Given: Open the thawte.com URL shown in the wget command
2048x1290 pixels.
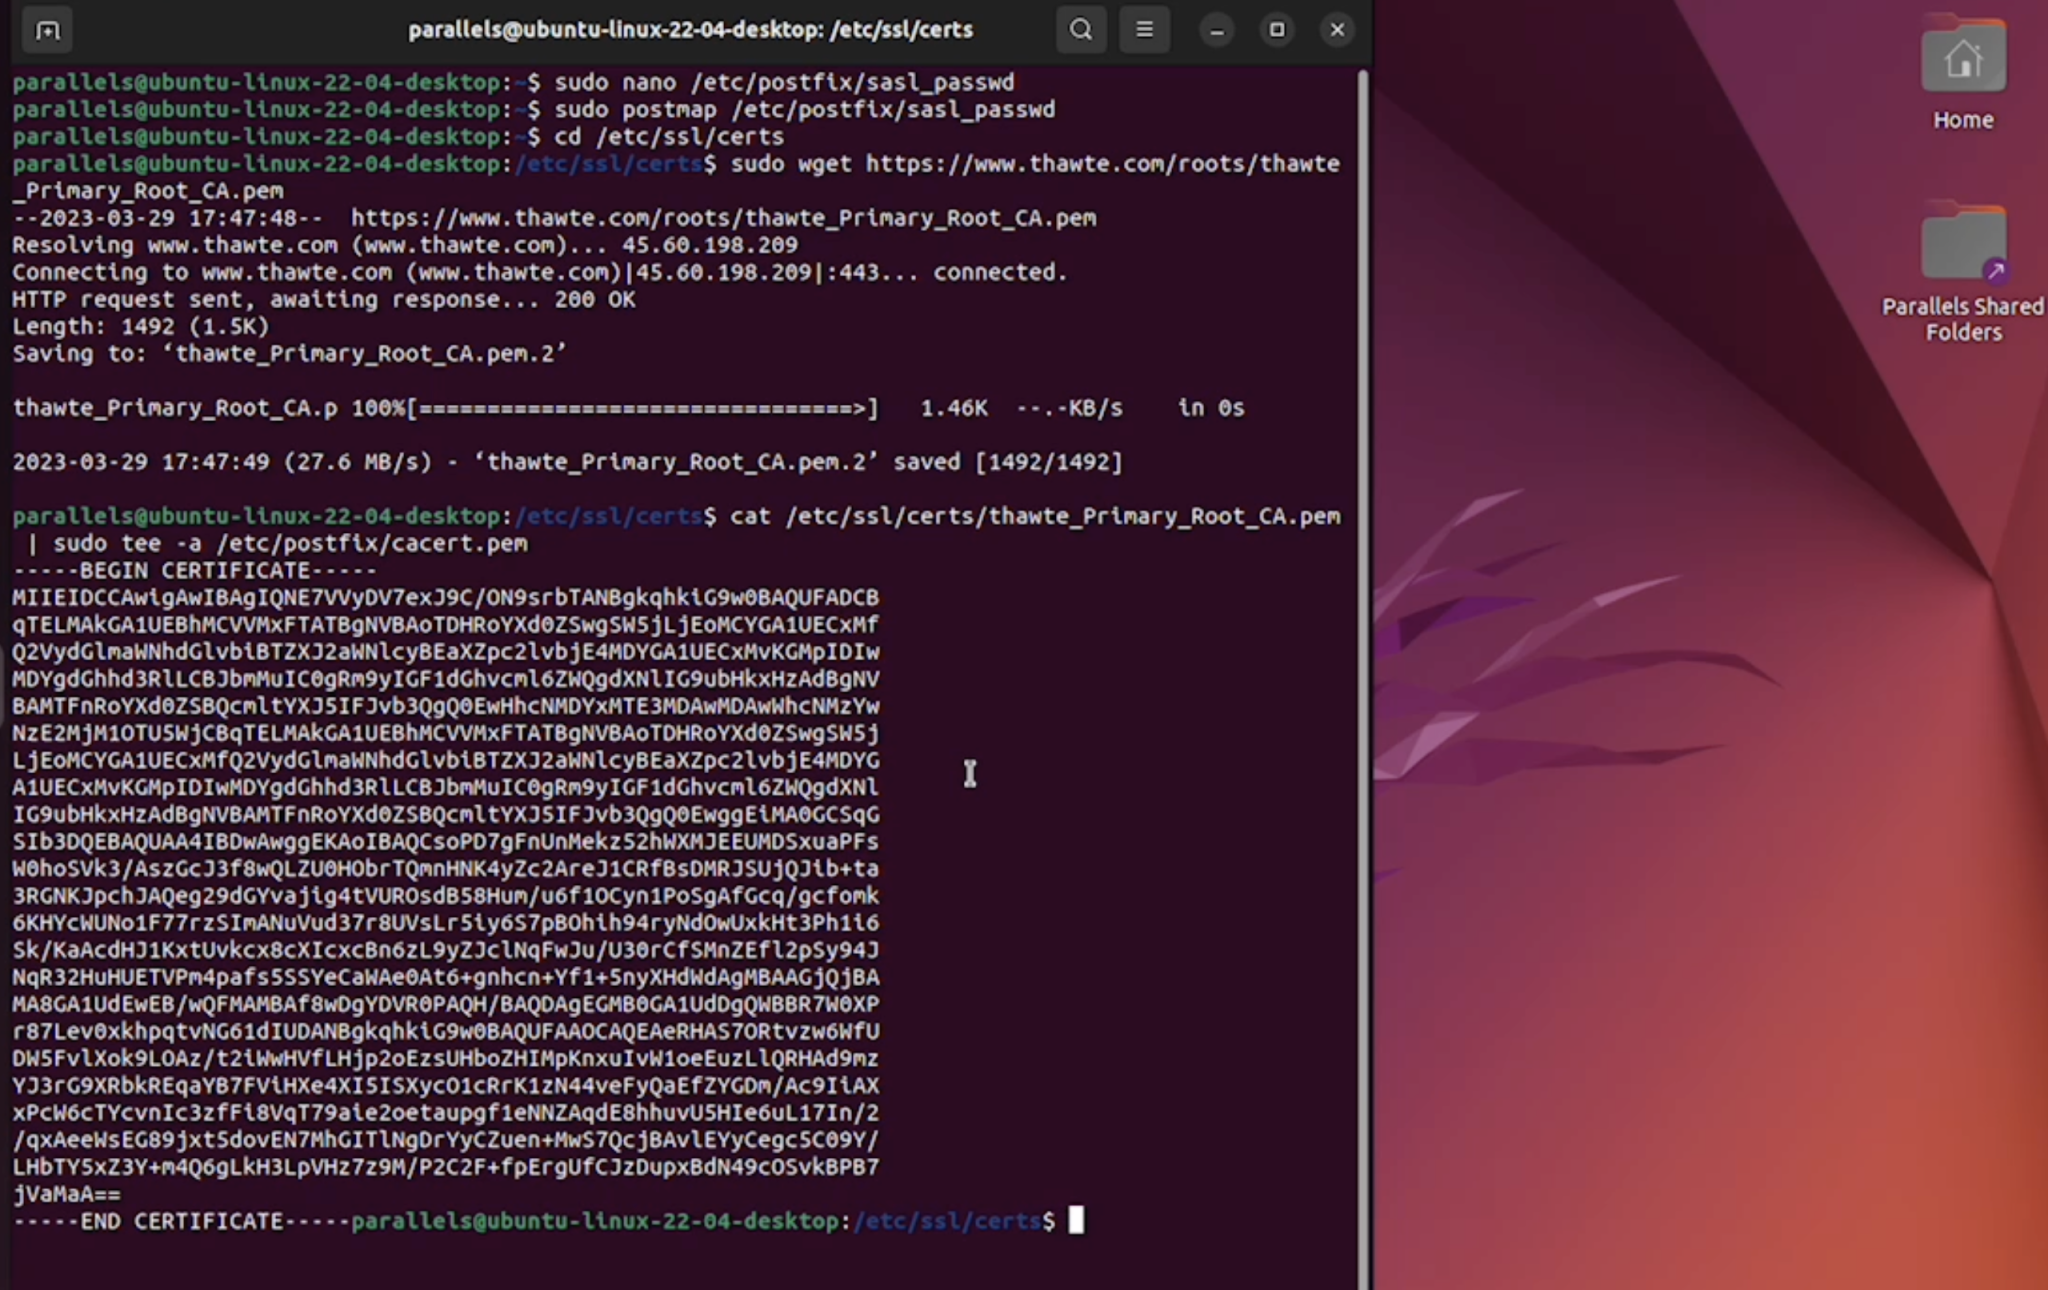Looking at the screenshot, I should point(1100,163).
